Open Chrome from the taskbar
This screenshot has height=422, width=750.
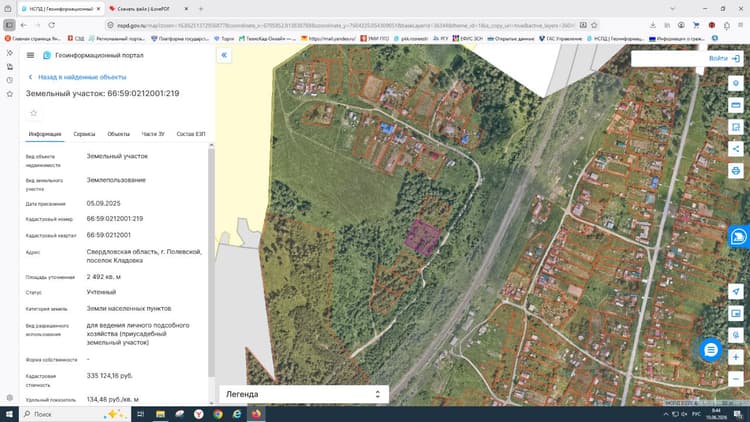[x=218, y=414]
